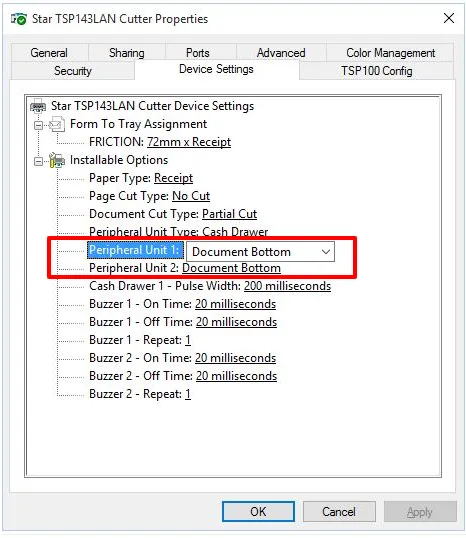Select Buzzer 1 On Time 20 milliseconds

235,304
